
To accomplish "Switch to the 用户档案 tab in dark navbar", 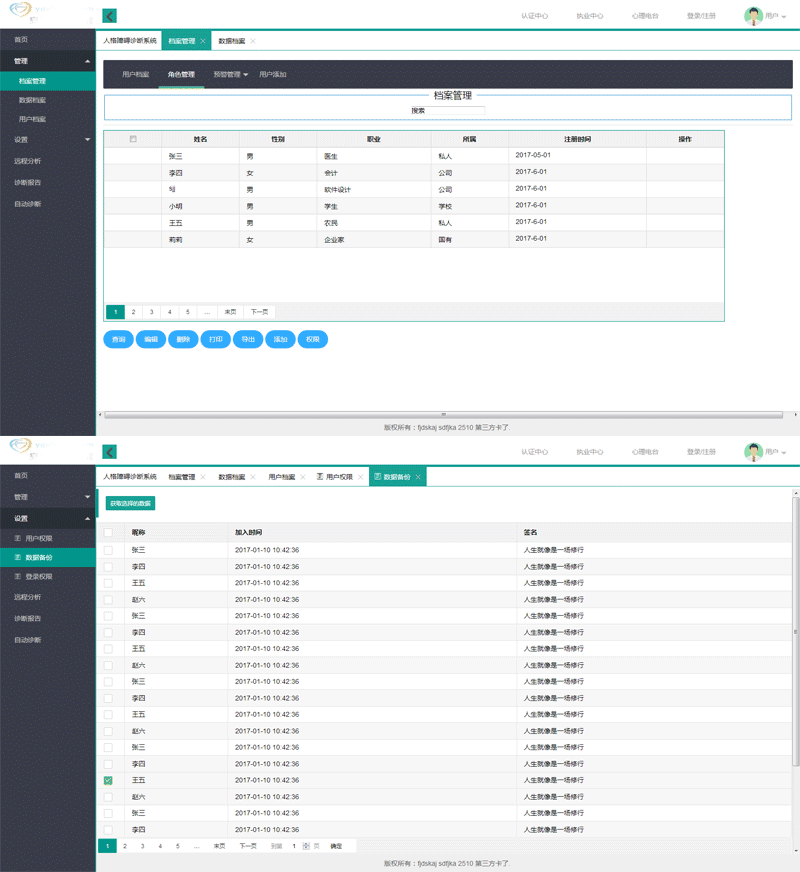I will [x=135, y=75].
